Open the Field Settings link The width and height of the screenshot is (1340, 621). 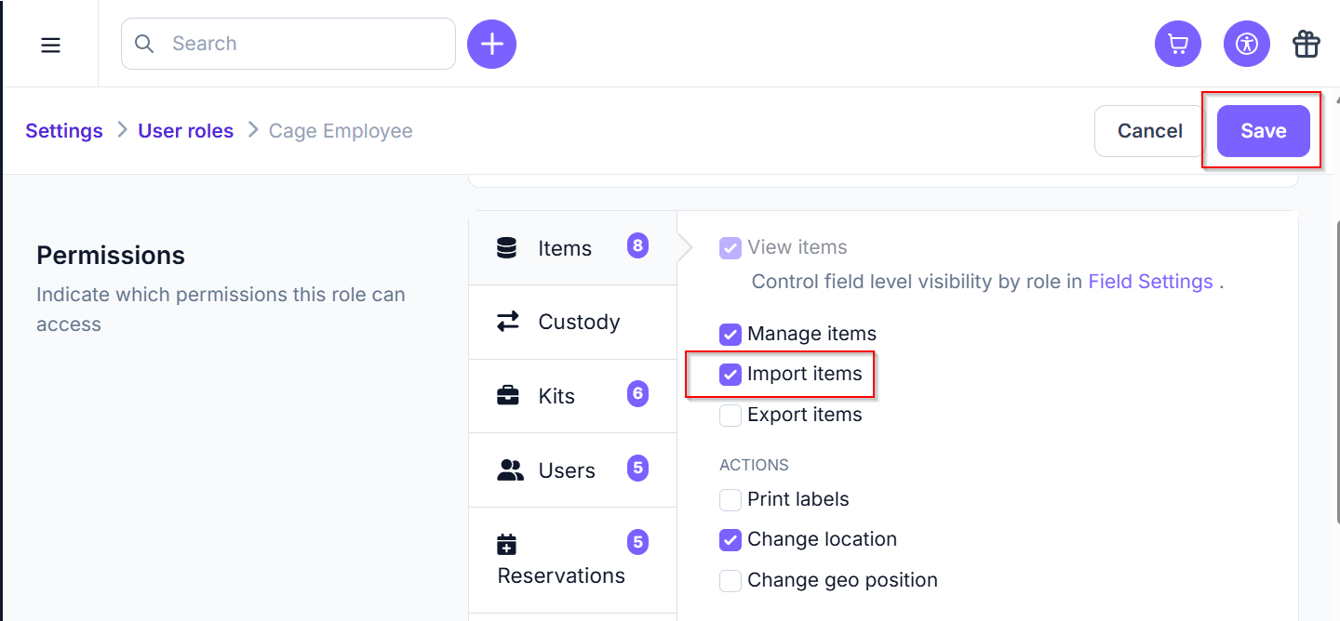[x=1150, y=282]
